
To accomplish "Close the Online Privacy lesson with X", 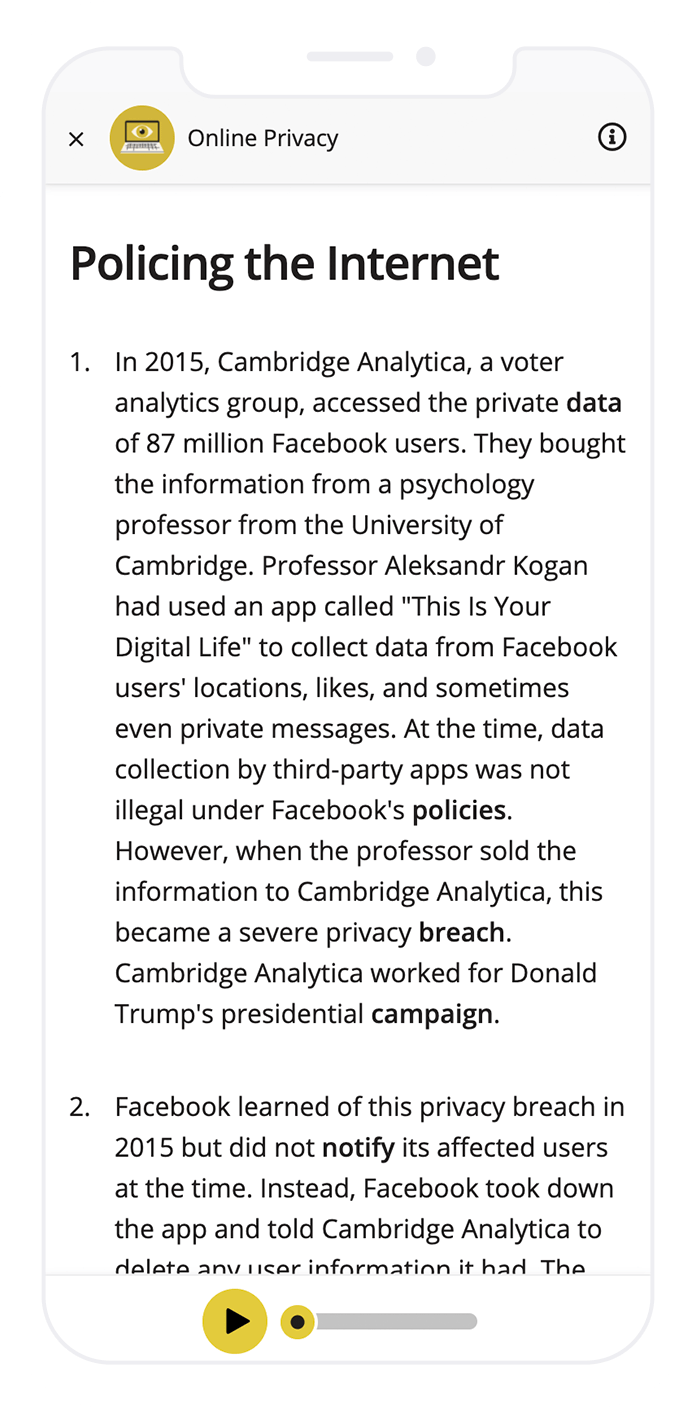I will click(76, 139).
